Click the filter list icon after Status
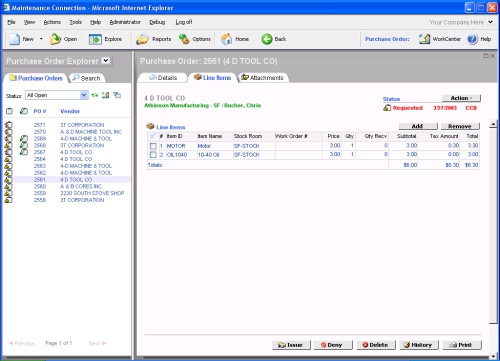The width and height of the screenshot is (500, 361). [117, 95]
